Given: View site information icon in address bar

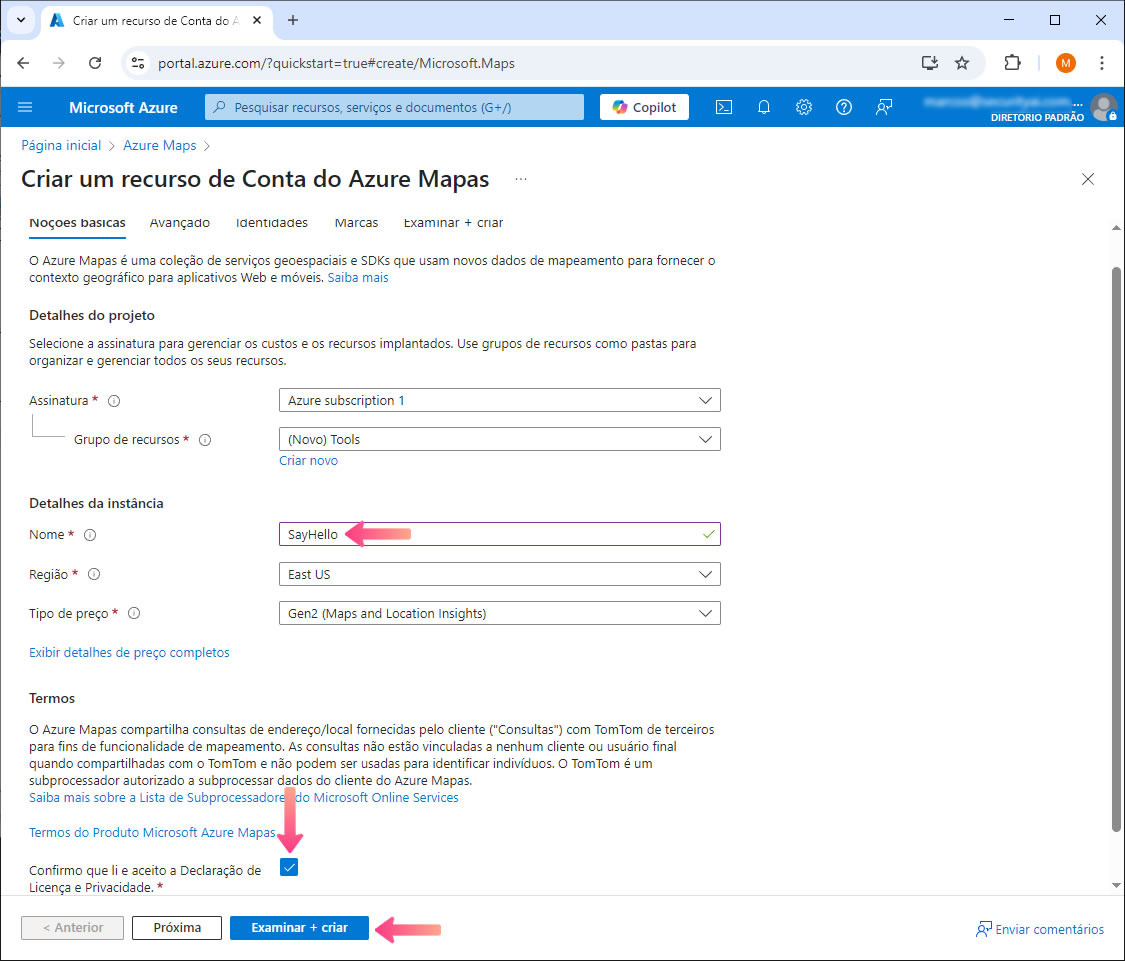Looking at the screenshot, I should point(138,63).
